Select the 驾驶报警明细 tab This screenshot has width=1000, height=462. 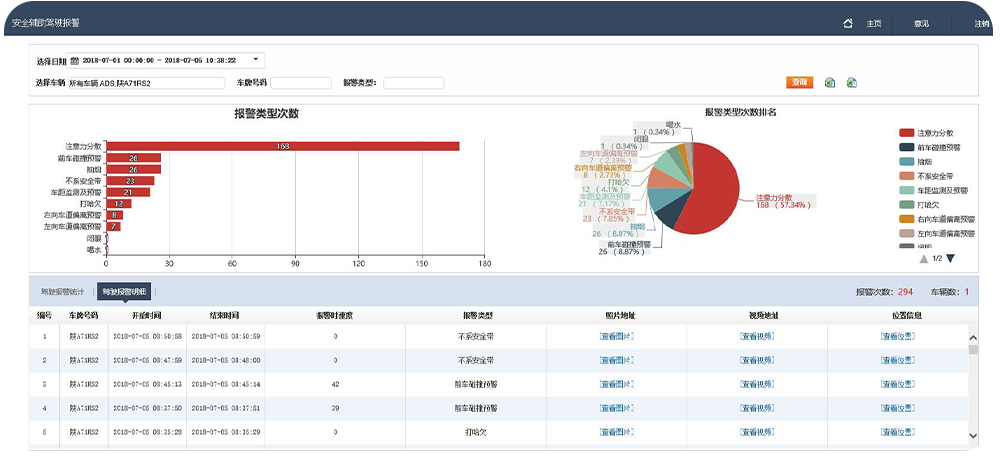tap(125, 292)
